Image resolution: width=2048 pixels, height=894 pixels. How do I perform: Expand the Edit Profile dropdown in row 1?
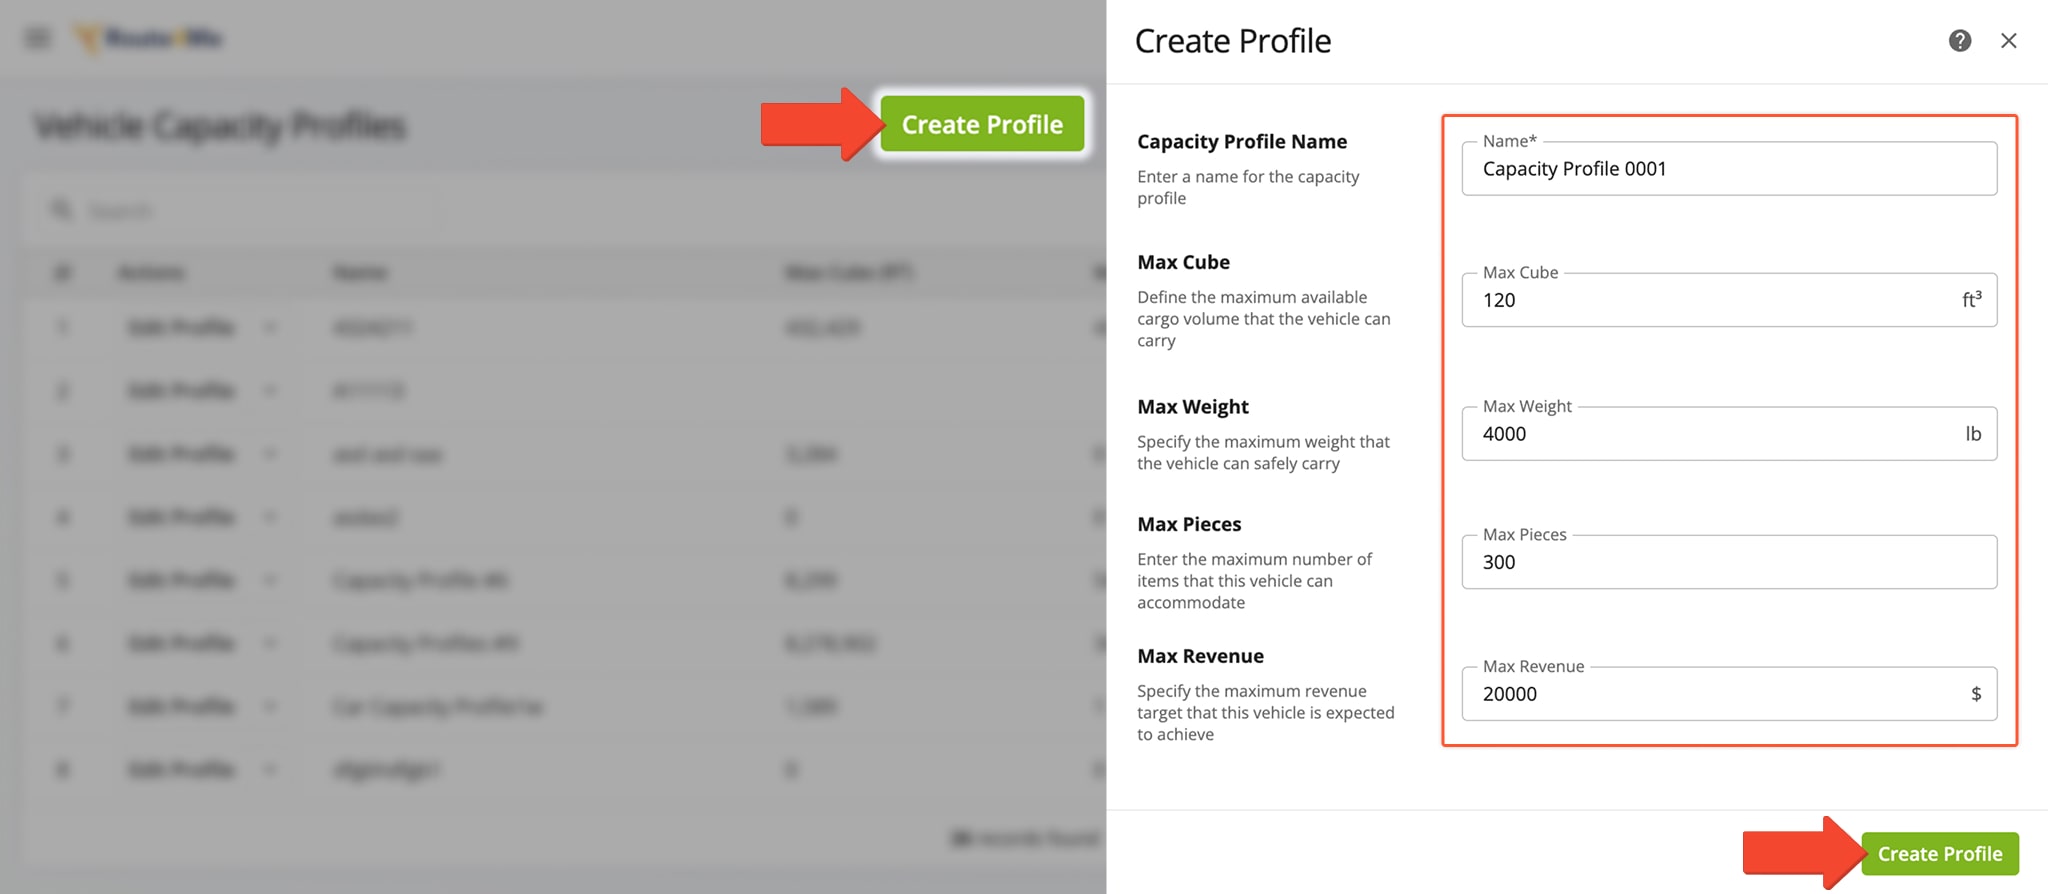point(270,328)
